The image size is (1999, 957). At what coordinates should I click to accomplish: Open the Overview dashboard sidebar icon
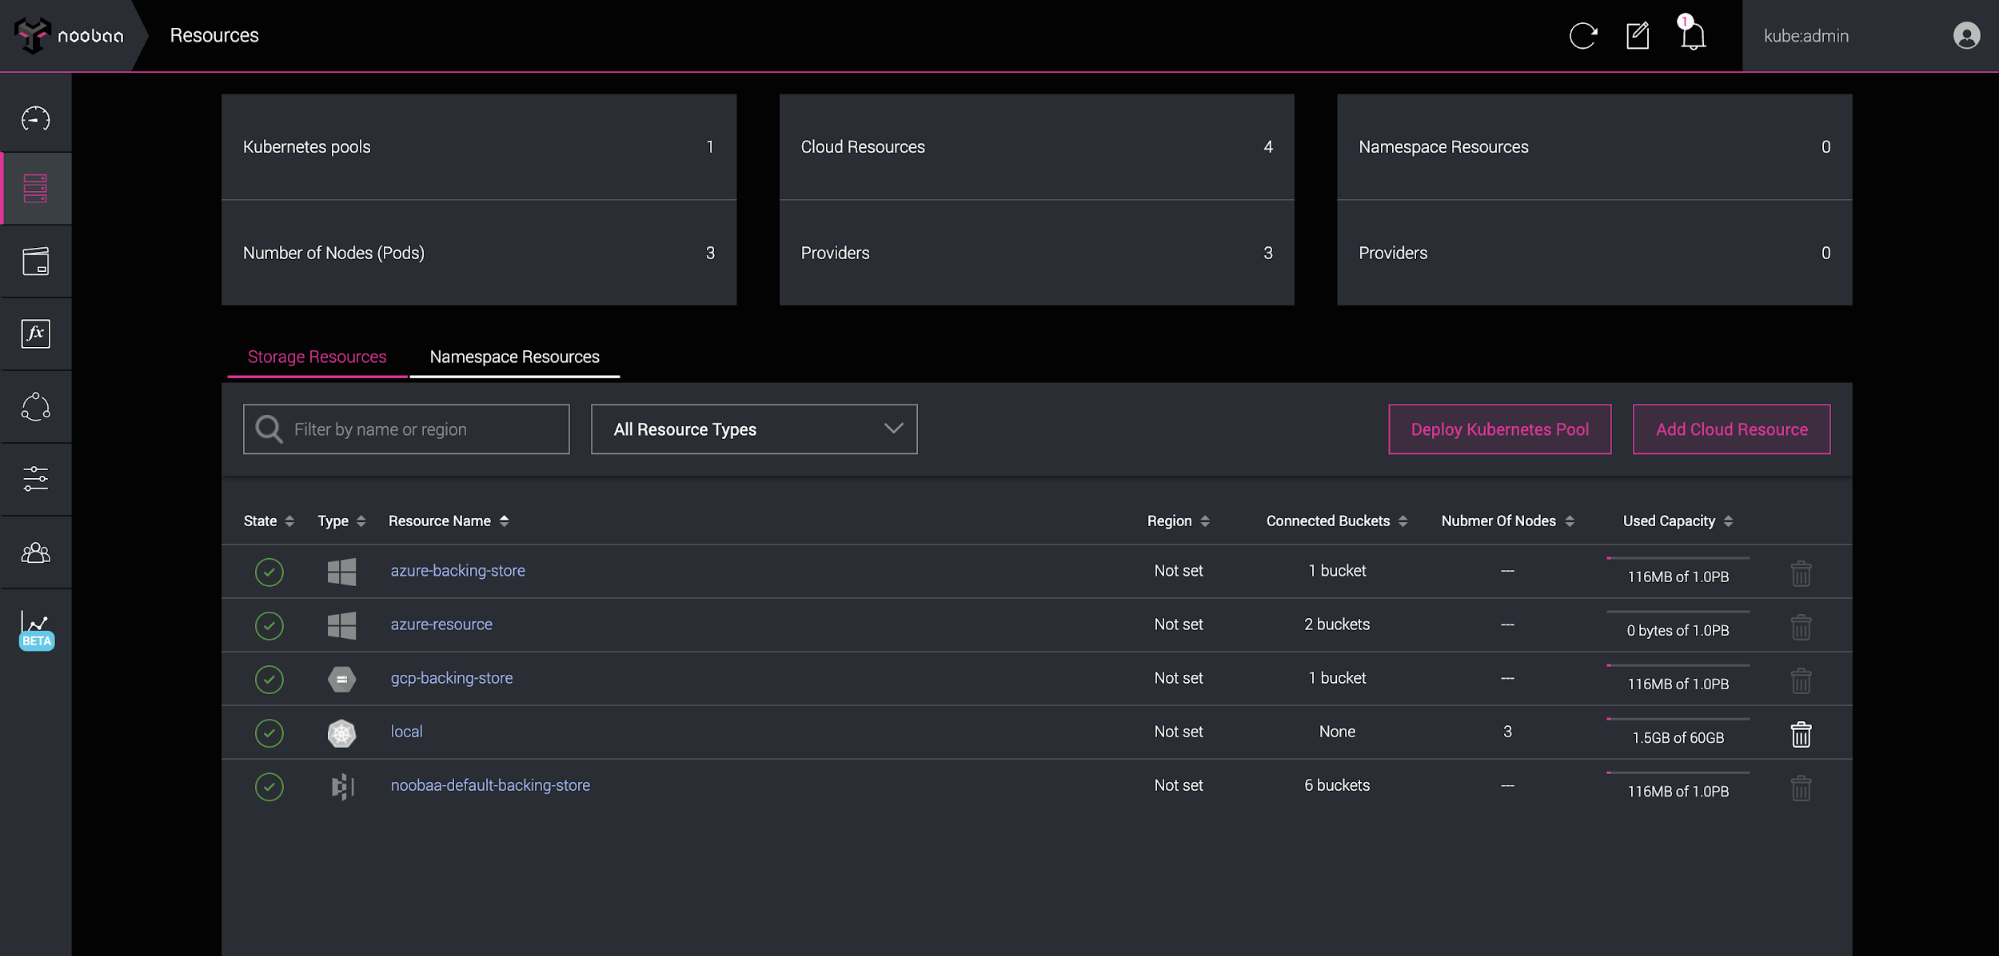pyautogui.click(x=35, y=119)
